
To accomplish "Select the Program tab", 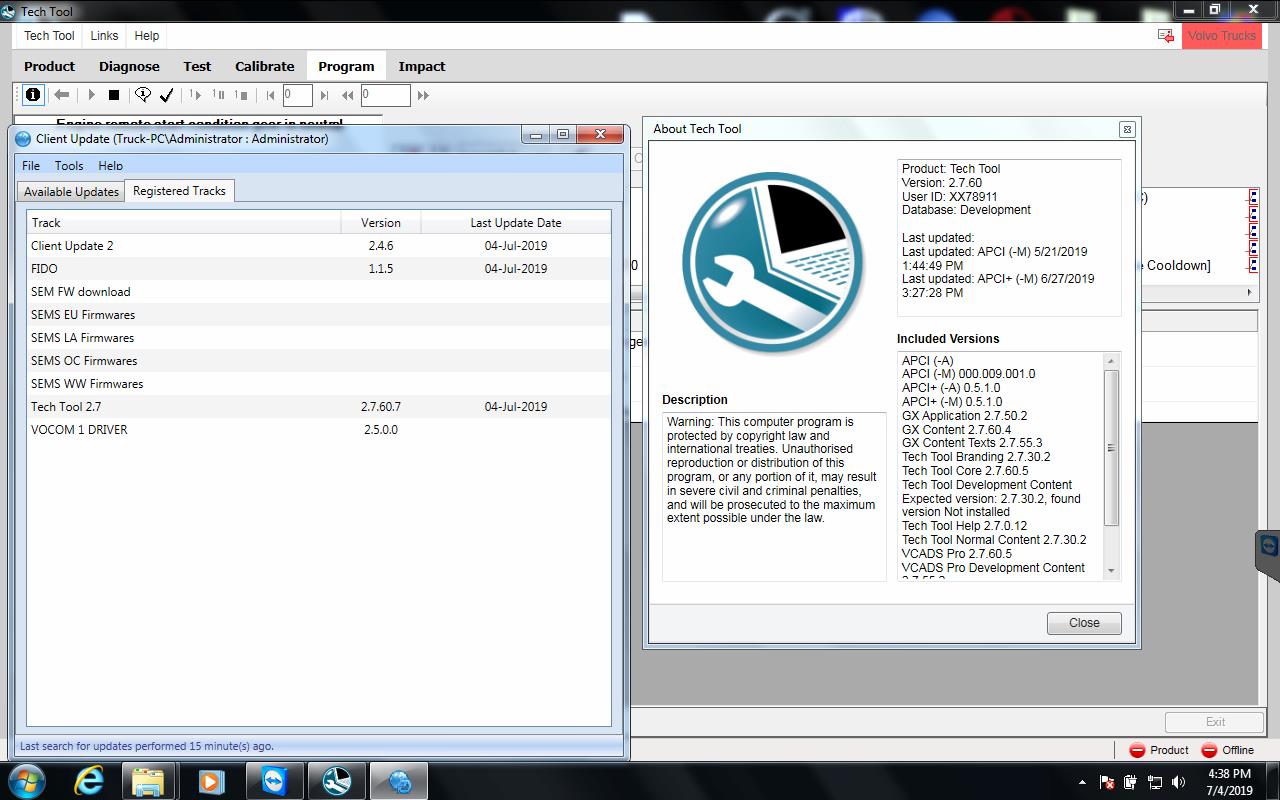I will (346, 66).
